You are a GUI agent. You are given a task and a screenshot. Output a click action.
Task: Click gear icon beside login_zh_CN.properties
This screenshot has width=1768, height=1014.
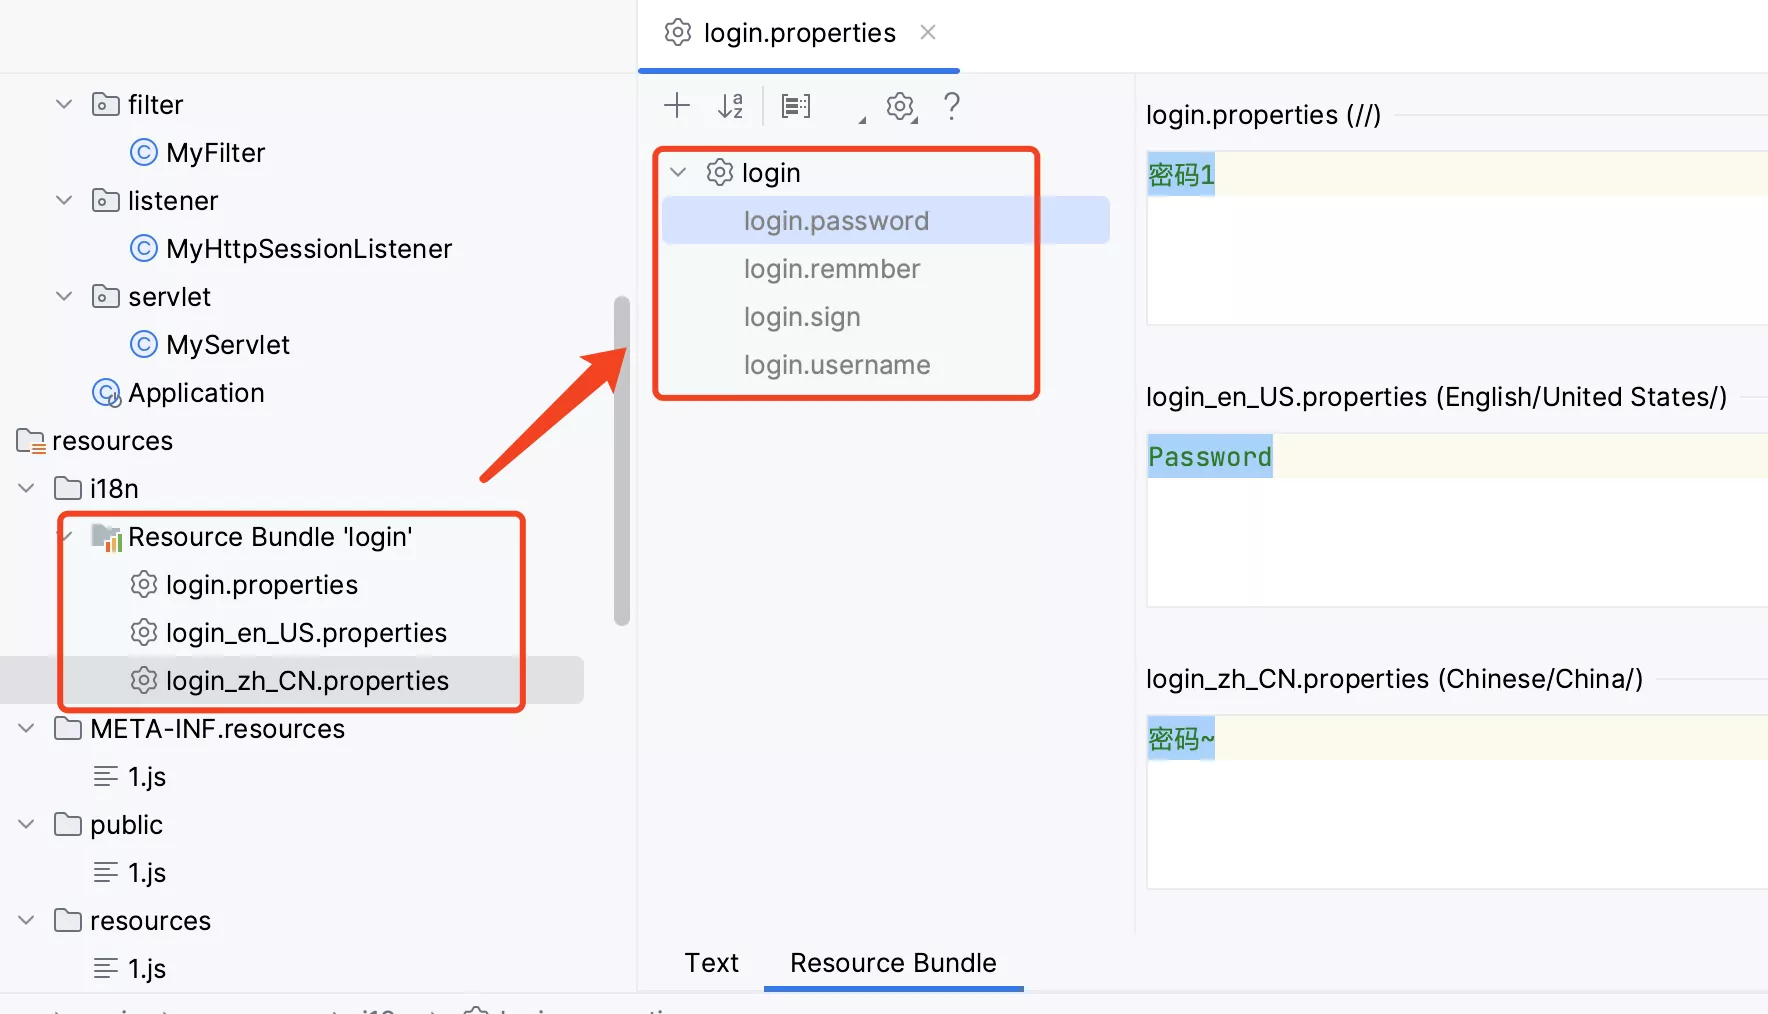144,680
